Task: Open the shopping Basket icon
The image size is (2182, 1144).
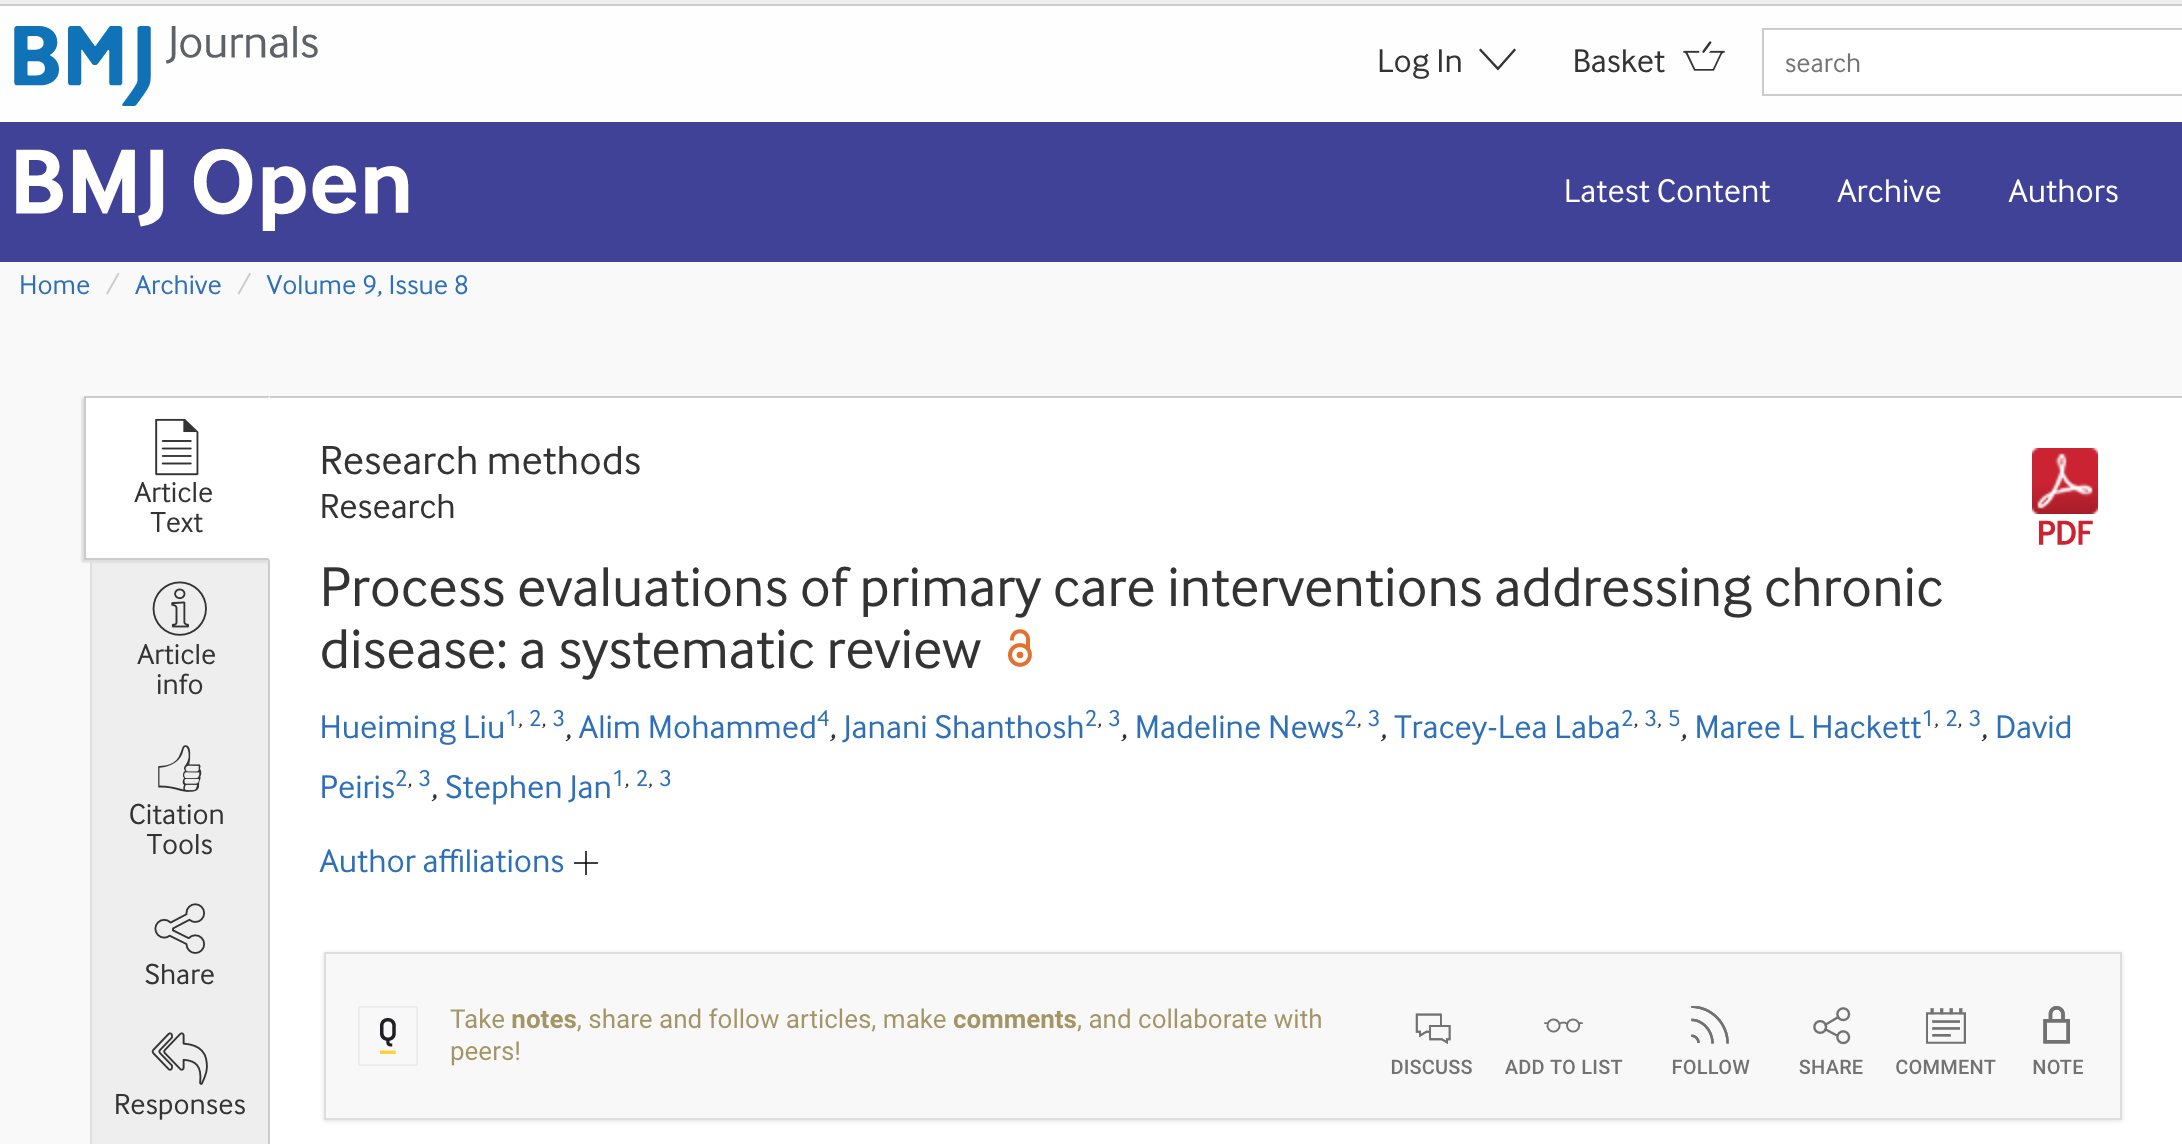Action: 1705,58
